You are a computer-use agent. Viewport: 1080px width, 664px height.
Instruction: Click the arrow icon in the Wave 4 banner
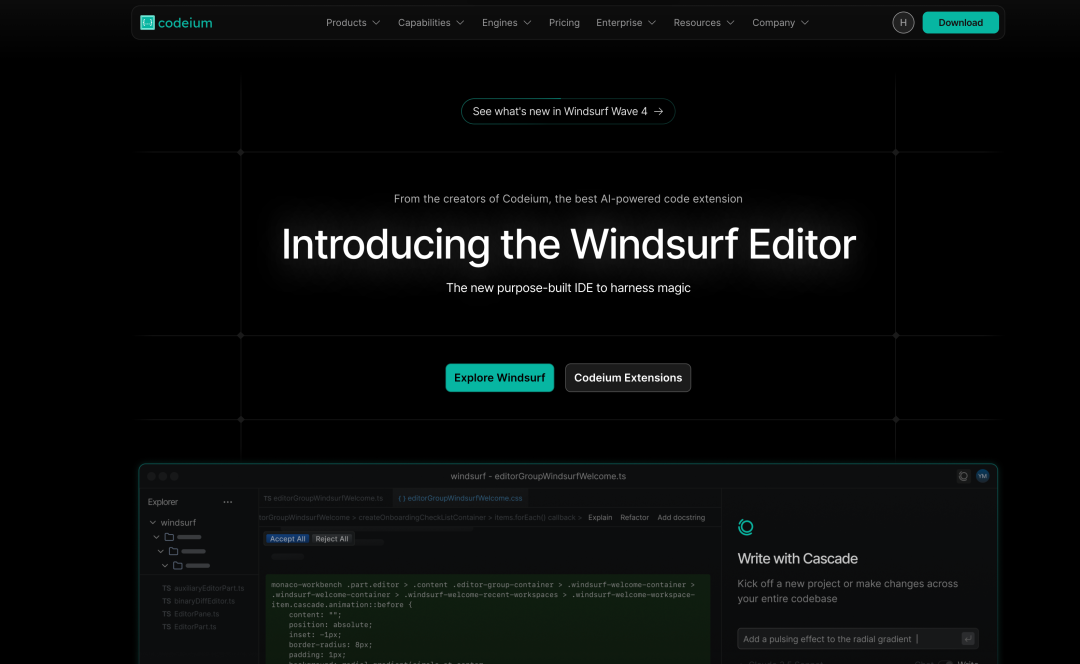(658, 112)
